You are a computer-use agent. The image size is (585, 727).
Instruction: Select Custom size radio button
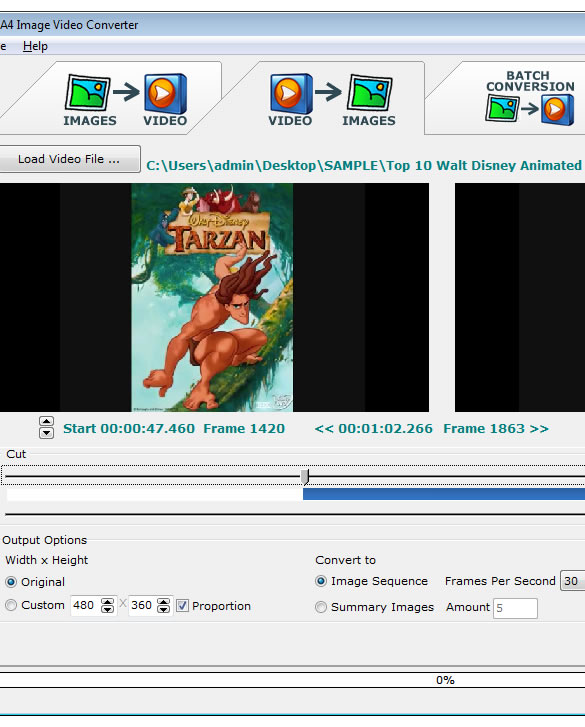[x=11, y=605]
